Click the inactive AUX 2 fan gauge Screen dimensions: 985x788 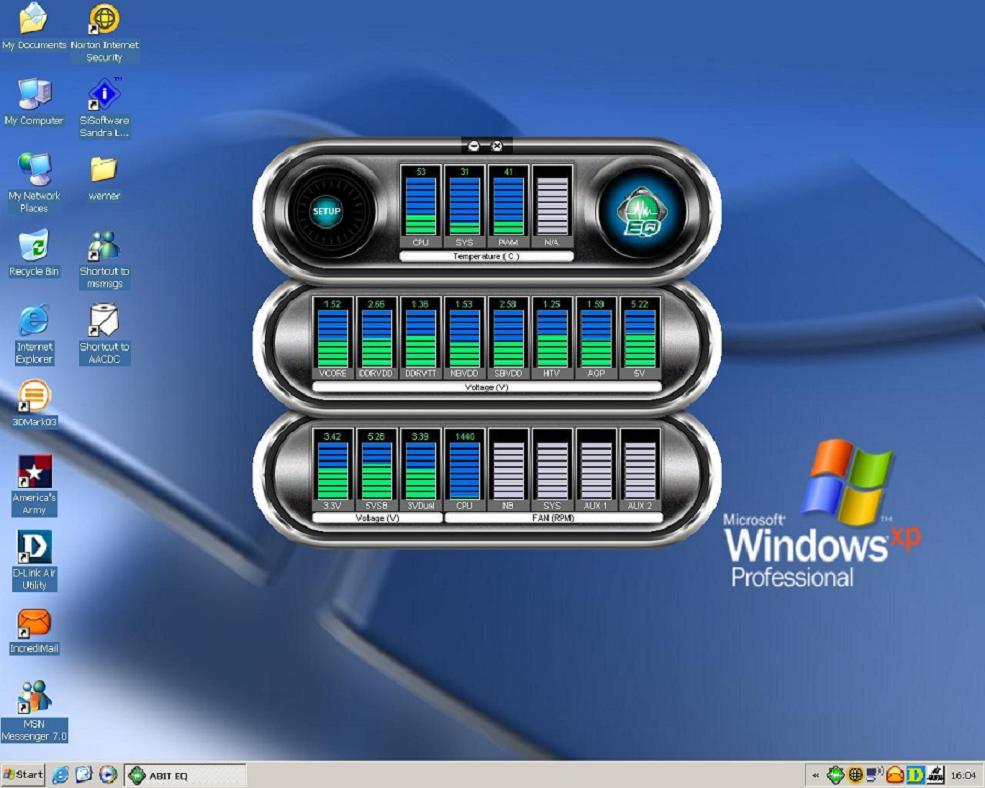(640, 470)
